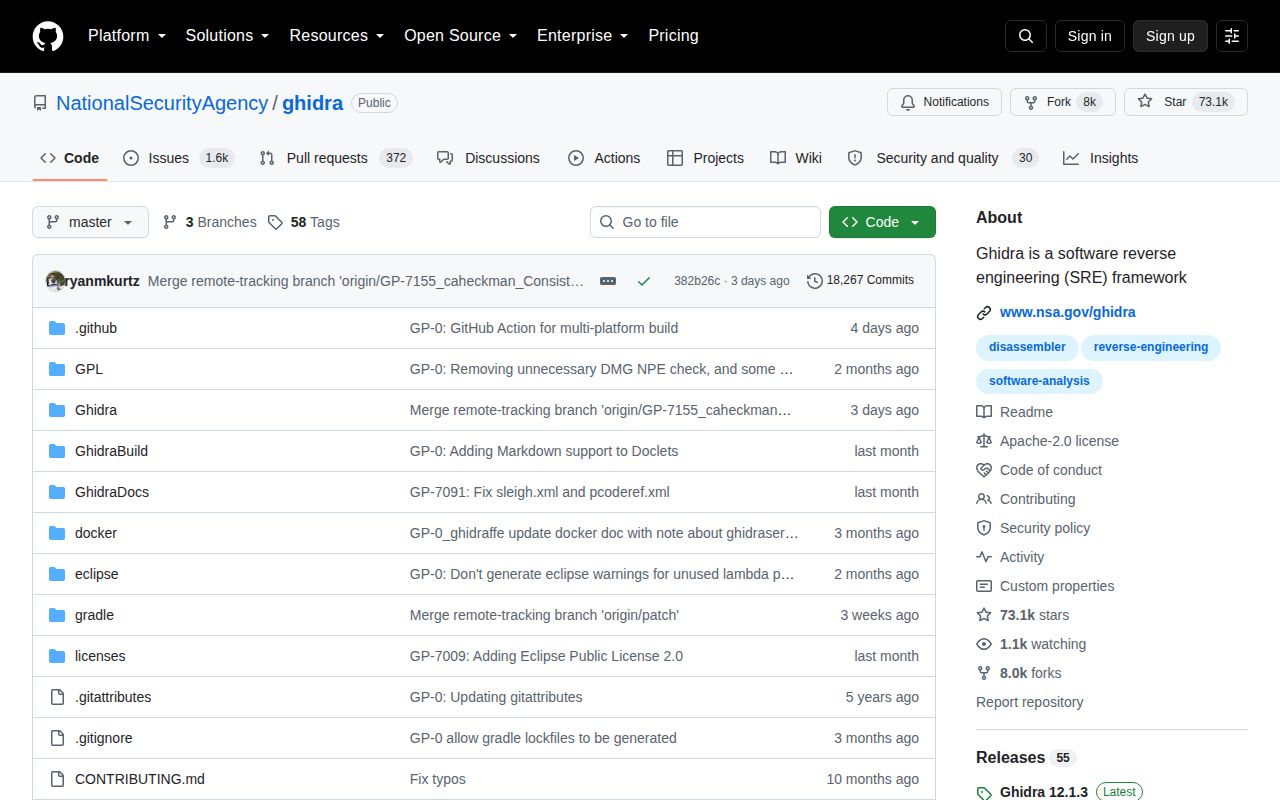Open the Wiki tab
The width and height of the screenshot is (1280, 800).
click(796, 158)
